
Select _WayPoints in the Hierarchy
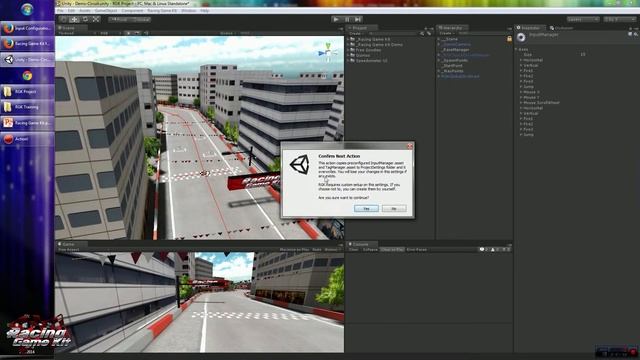(453, 71)
